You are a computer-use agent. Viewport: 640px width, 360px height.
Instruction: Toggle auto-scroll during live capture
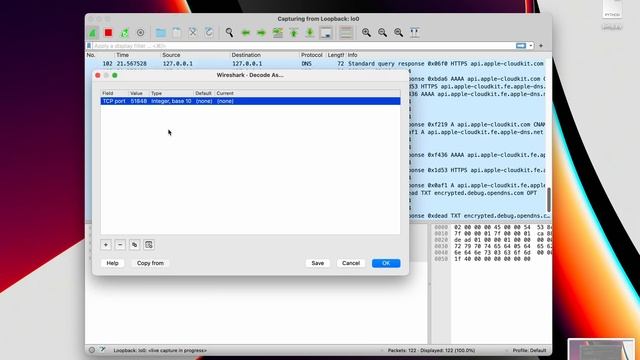pos(326,33)
